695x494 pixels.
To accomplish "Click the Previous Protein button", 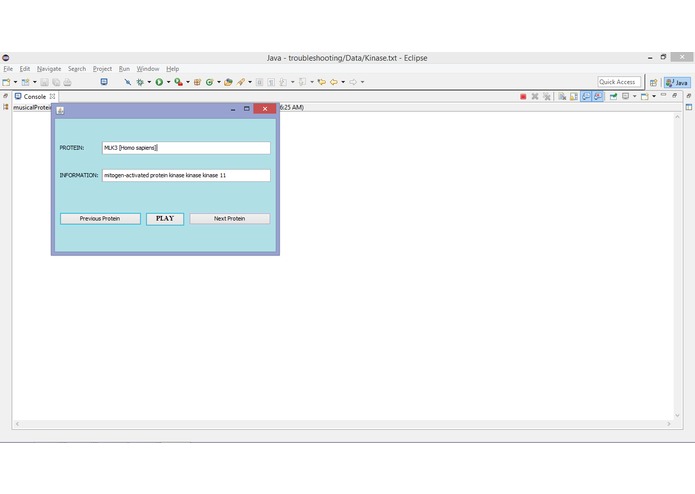I will click(x=100, y=219).
